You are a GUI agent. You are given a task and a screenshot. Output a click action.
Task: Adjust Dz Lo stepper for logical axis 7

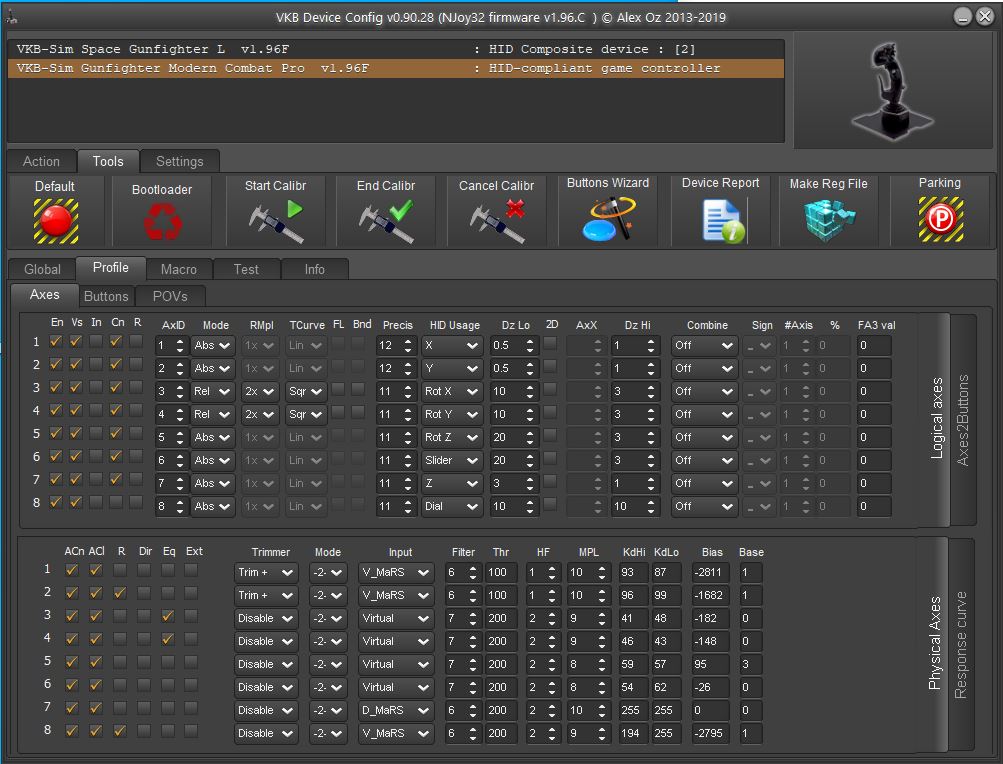click(530, 483)
